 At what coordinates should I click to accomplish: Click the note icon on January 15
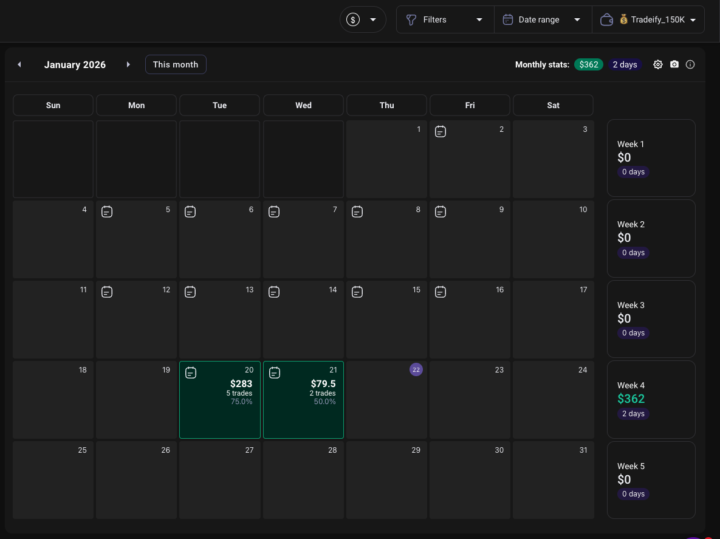click(357, 291)
